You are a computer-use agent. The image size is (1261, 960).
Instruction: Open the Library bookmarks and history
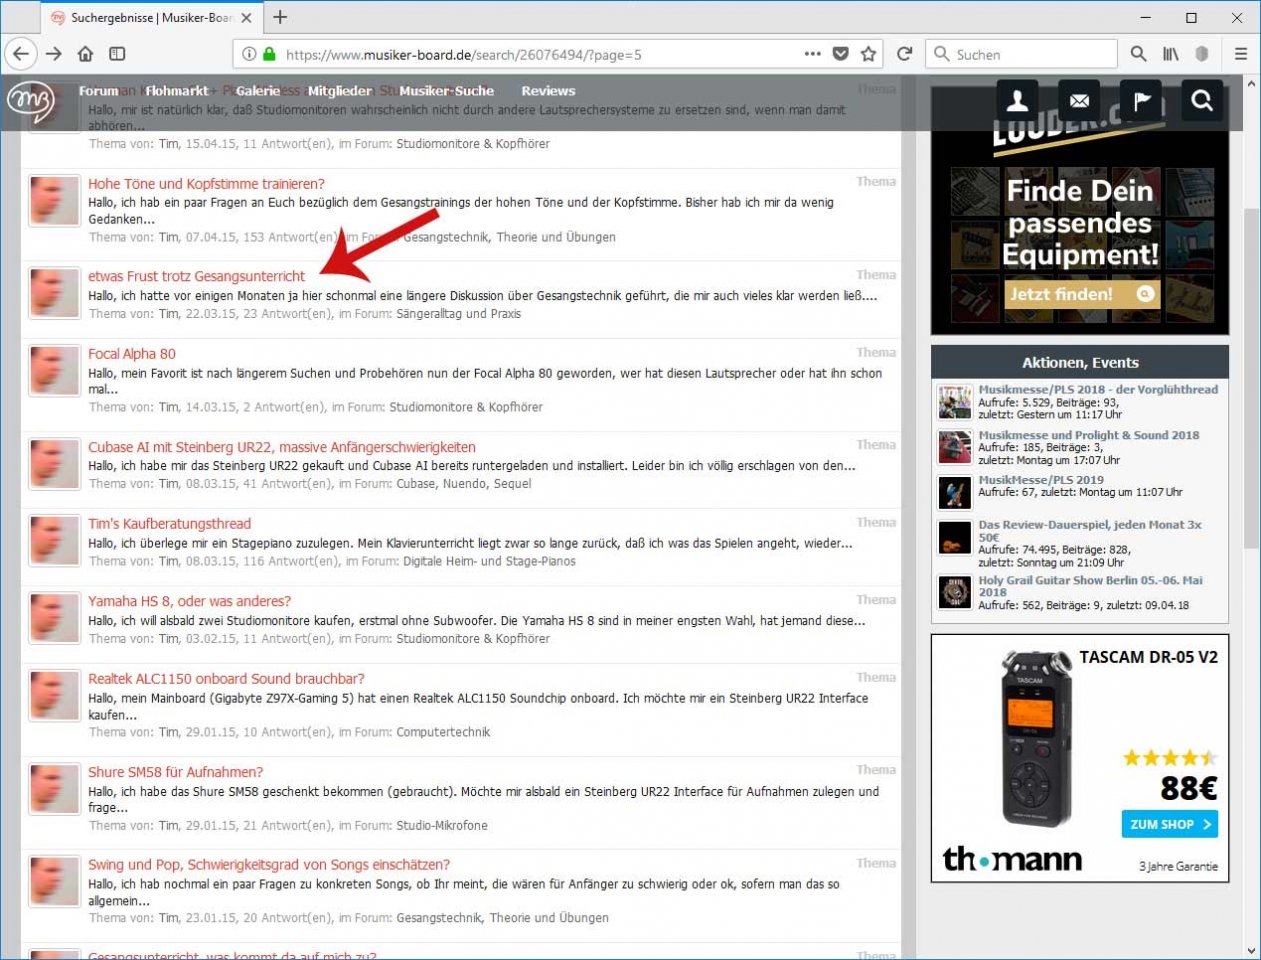1170,54
